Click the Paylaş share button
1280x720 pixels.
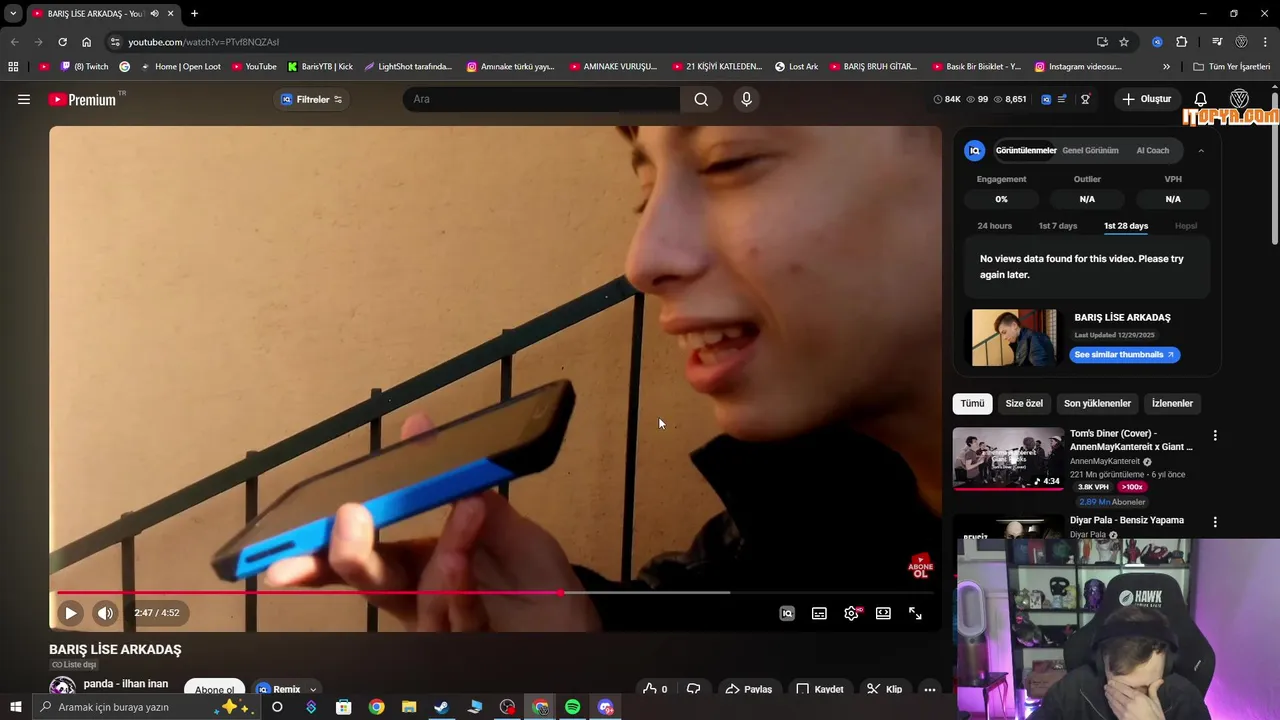[749, 689]
